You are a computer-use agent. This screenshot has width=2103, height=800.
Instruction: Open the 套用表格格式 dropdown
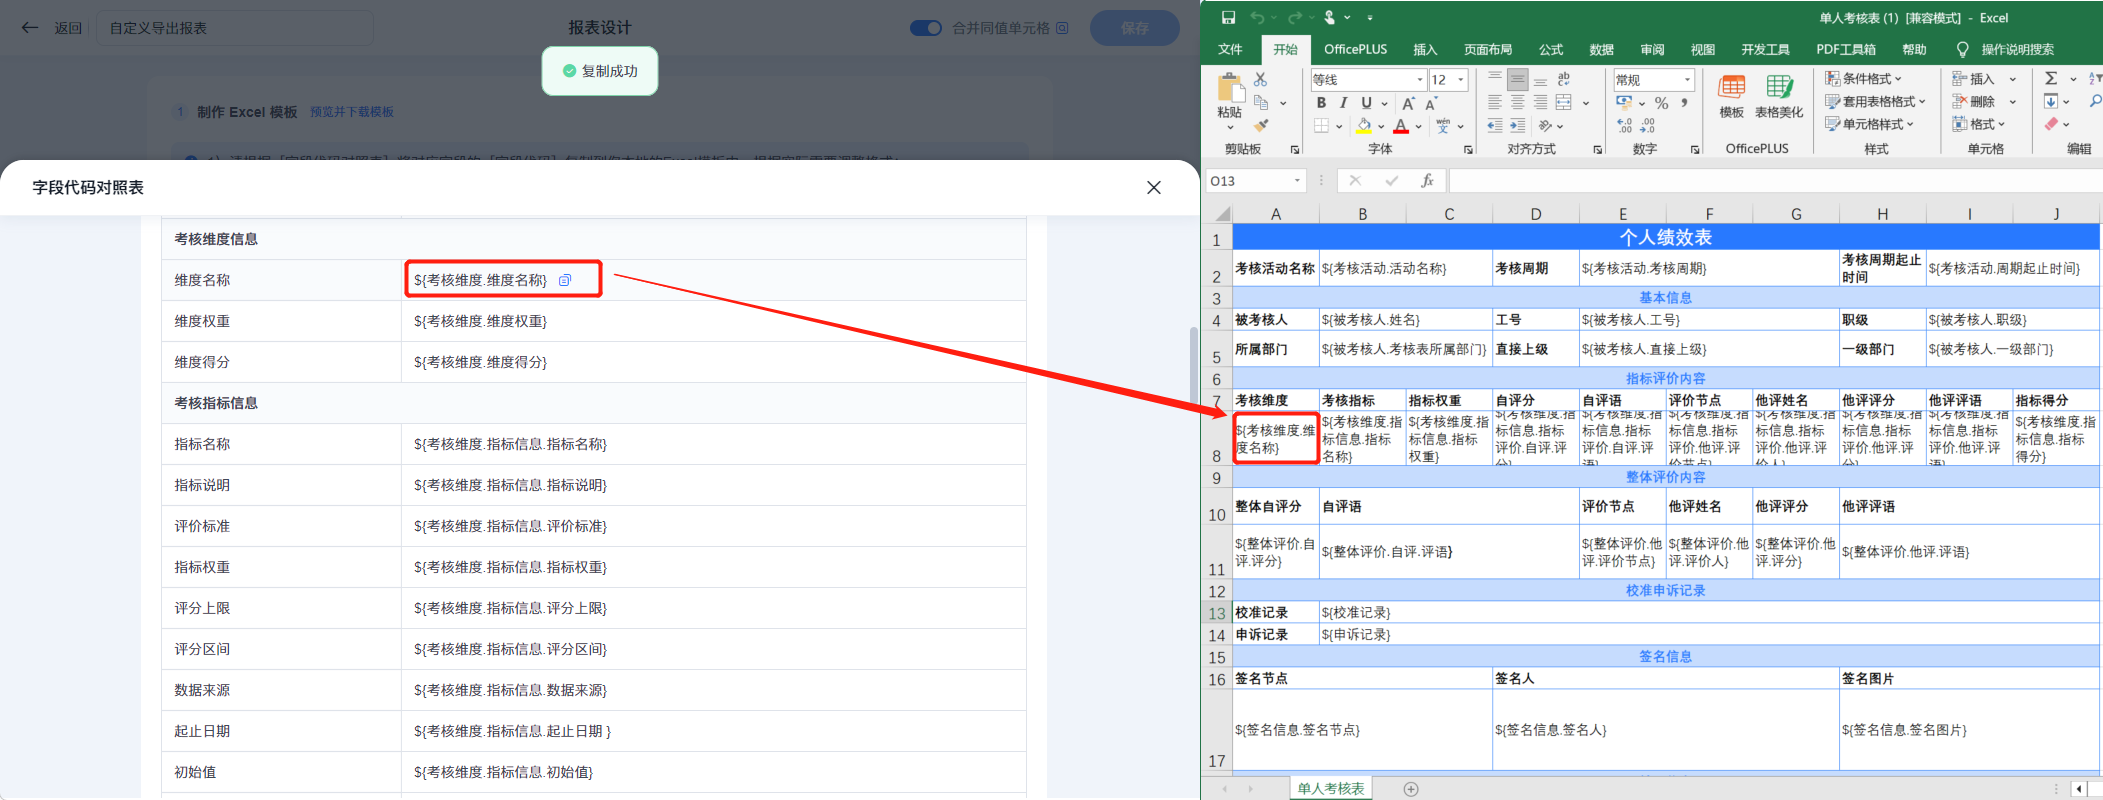(1875, 101)
